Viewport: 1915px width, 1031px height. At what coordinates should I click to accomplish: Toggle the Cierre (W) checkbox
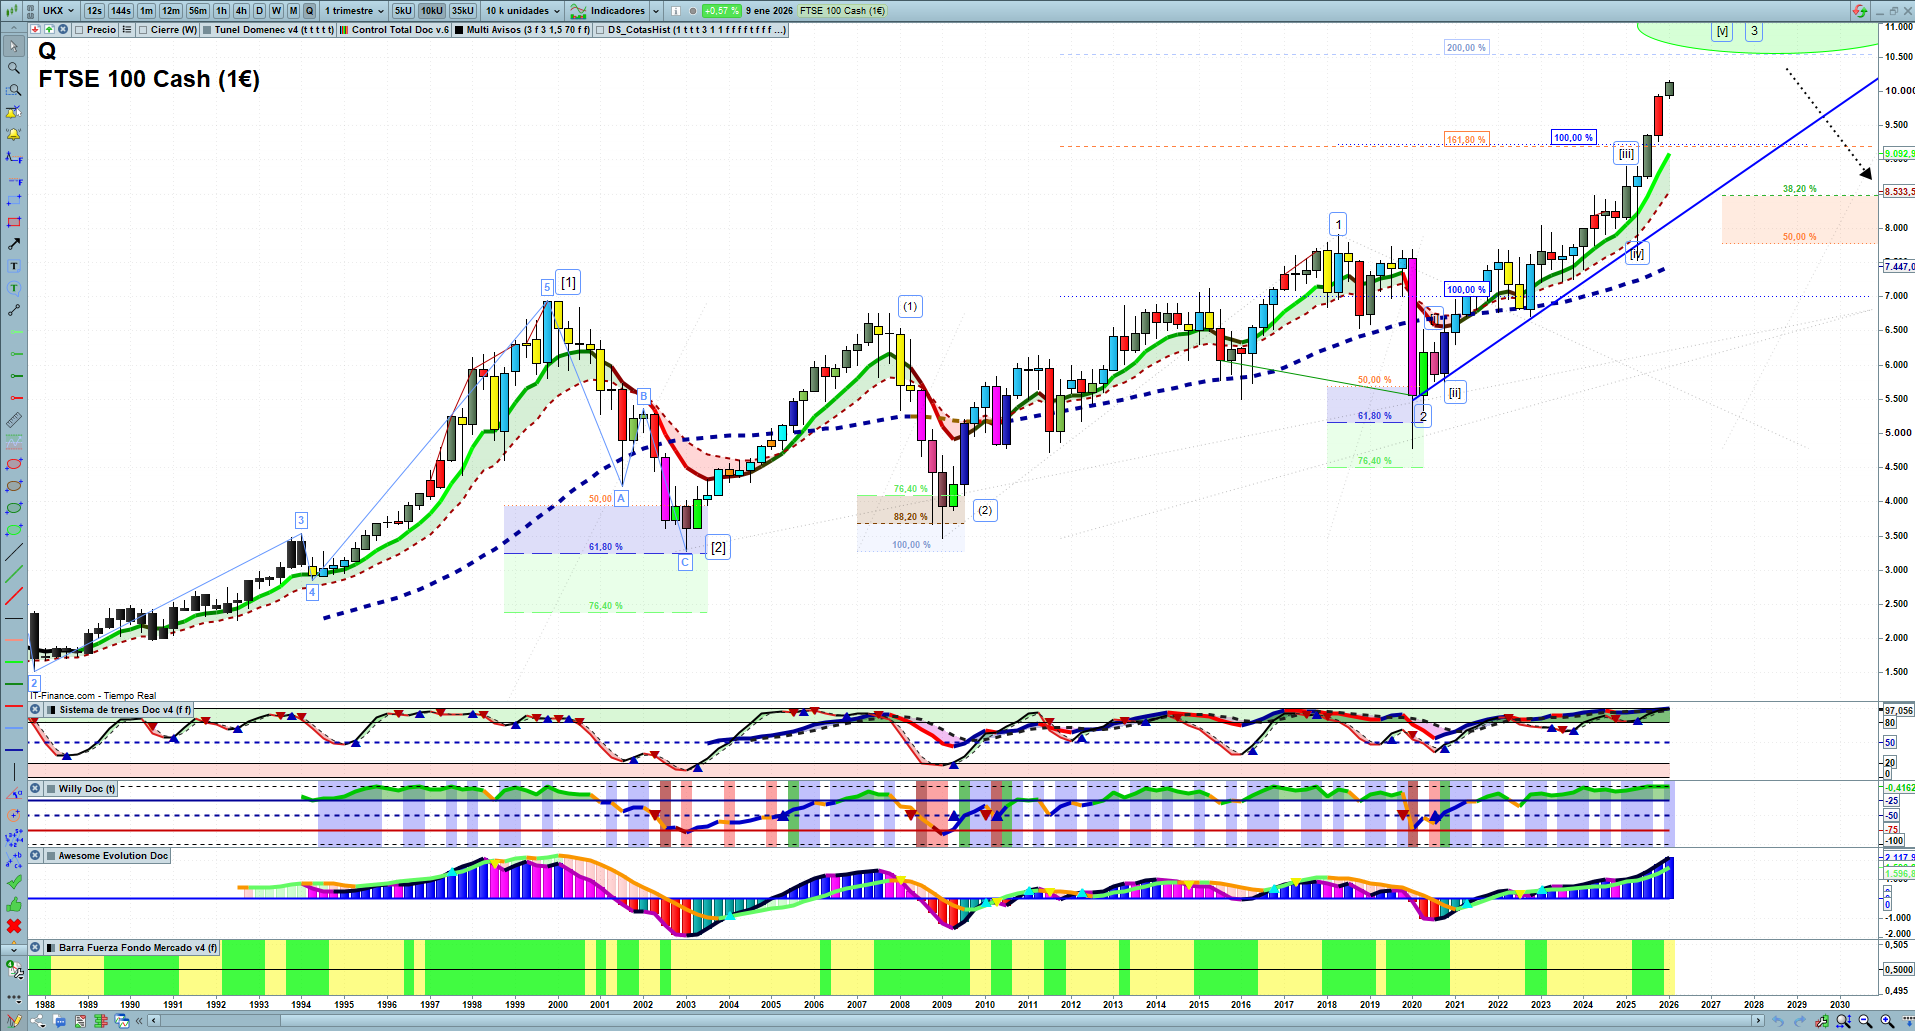(x=143, y=30)
